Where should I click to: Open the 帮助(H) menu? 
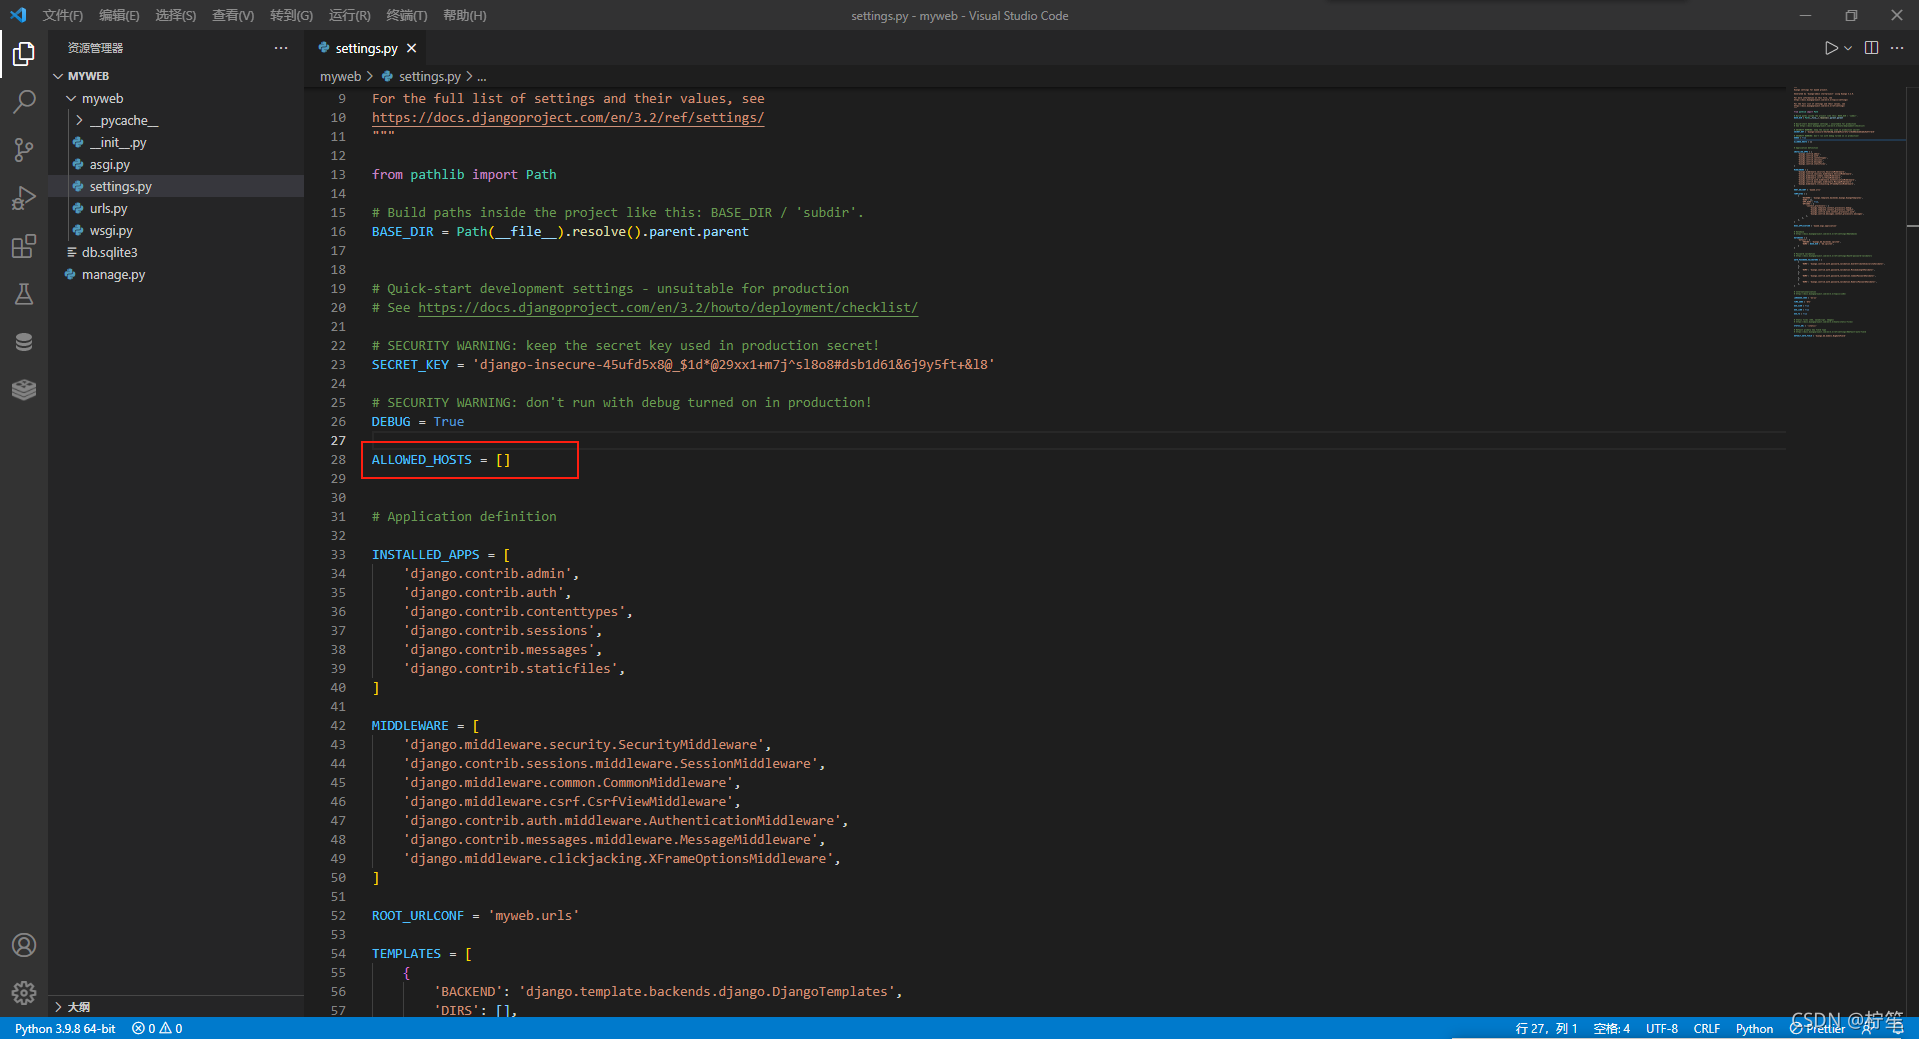[465, 15]
